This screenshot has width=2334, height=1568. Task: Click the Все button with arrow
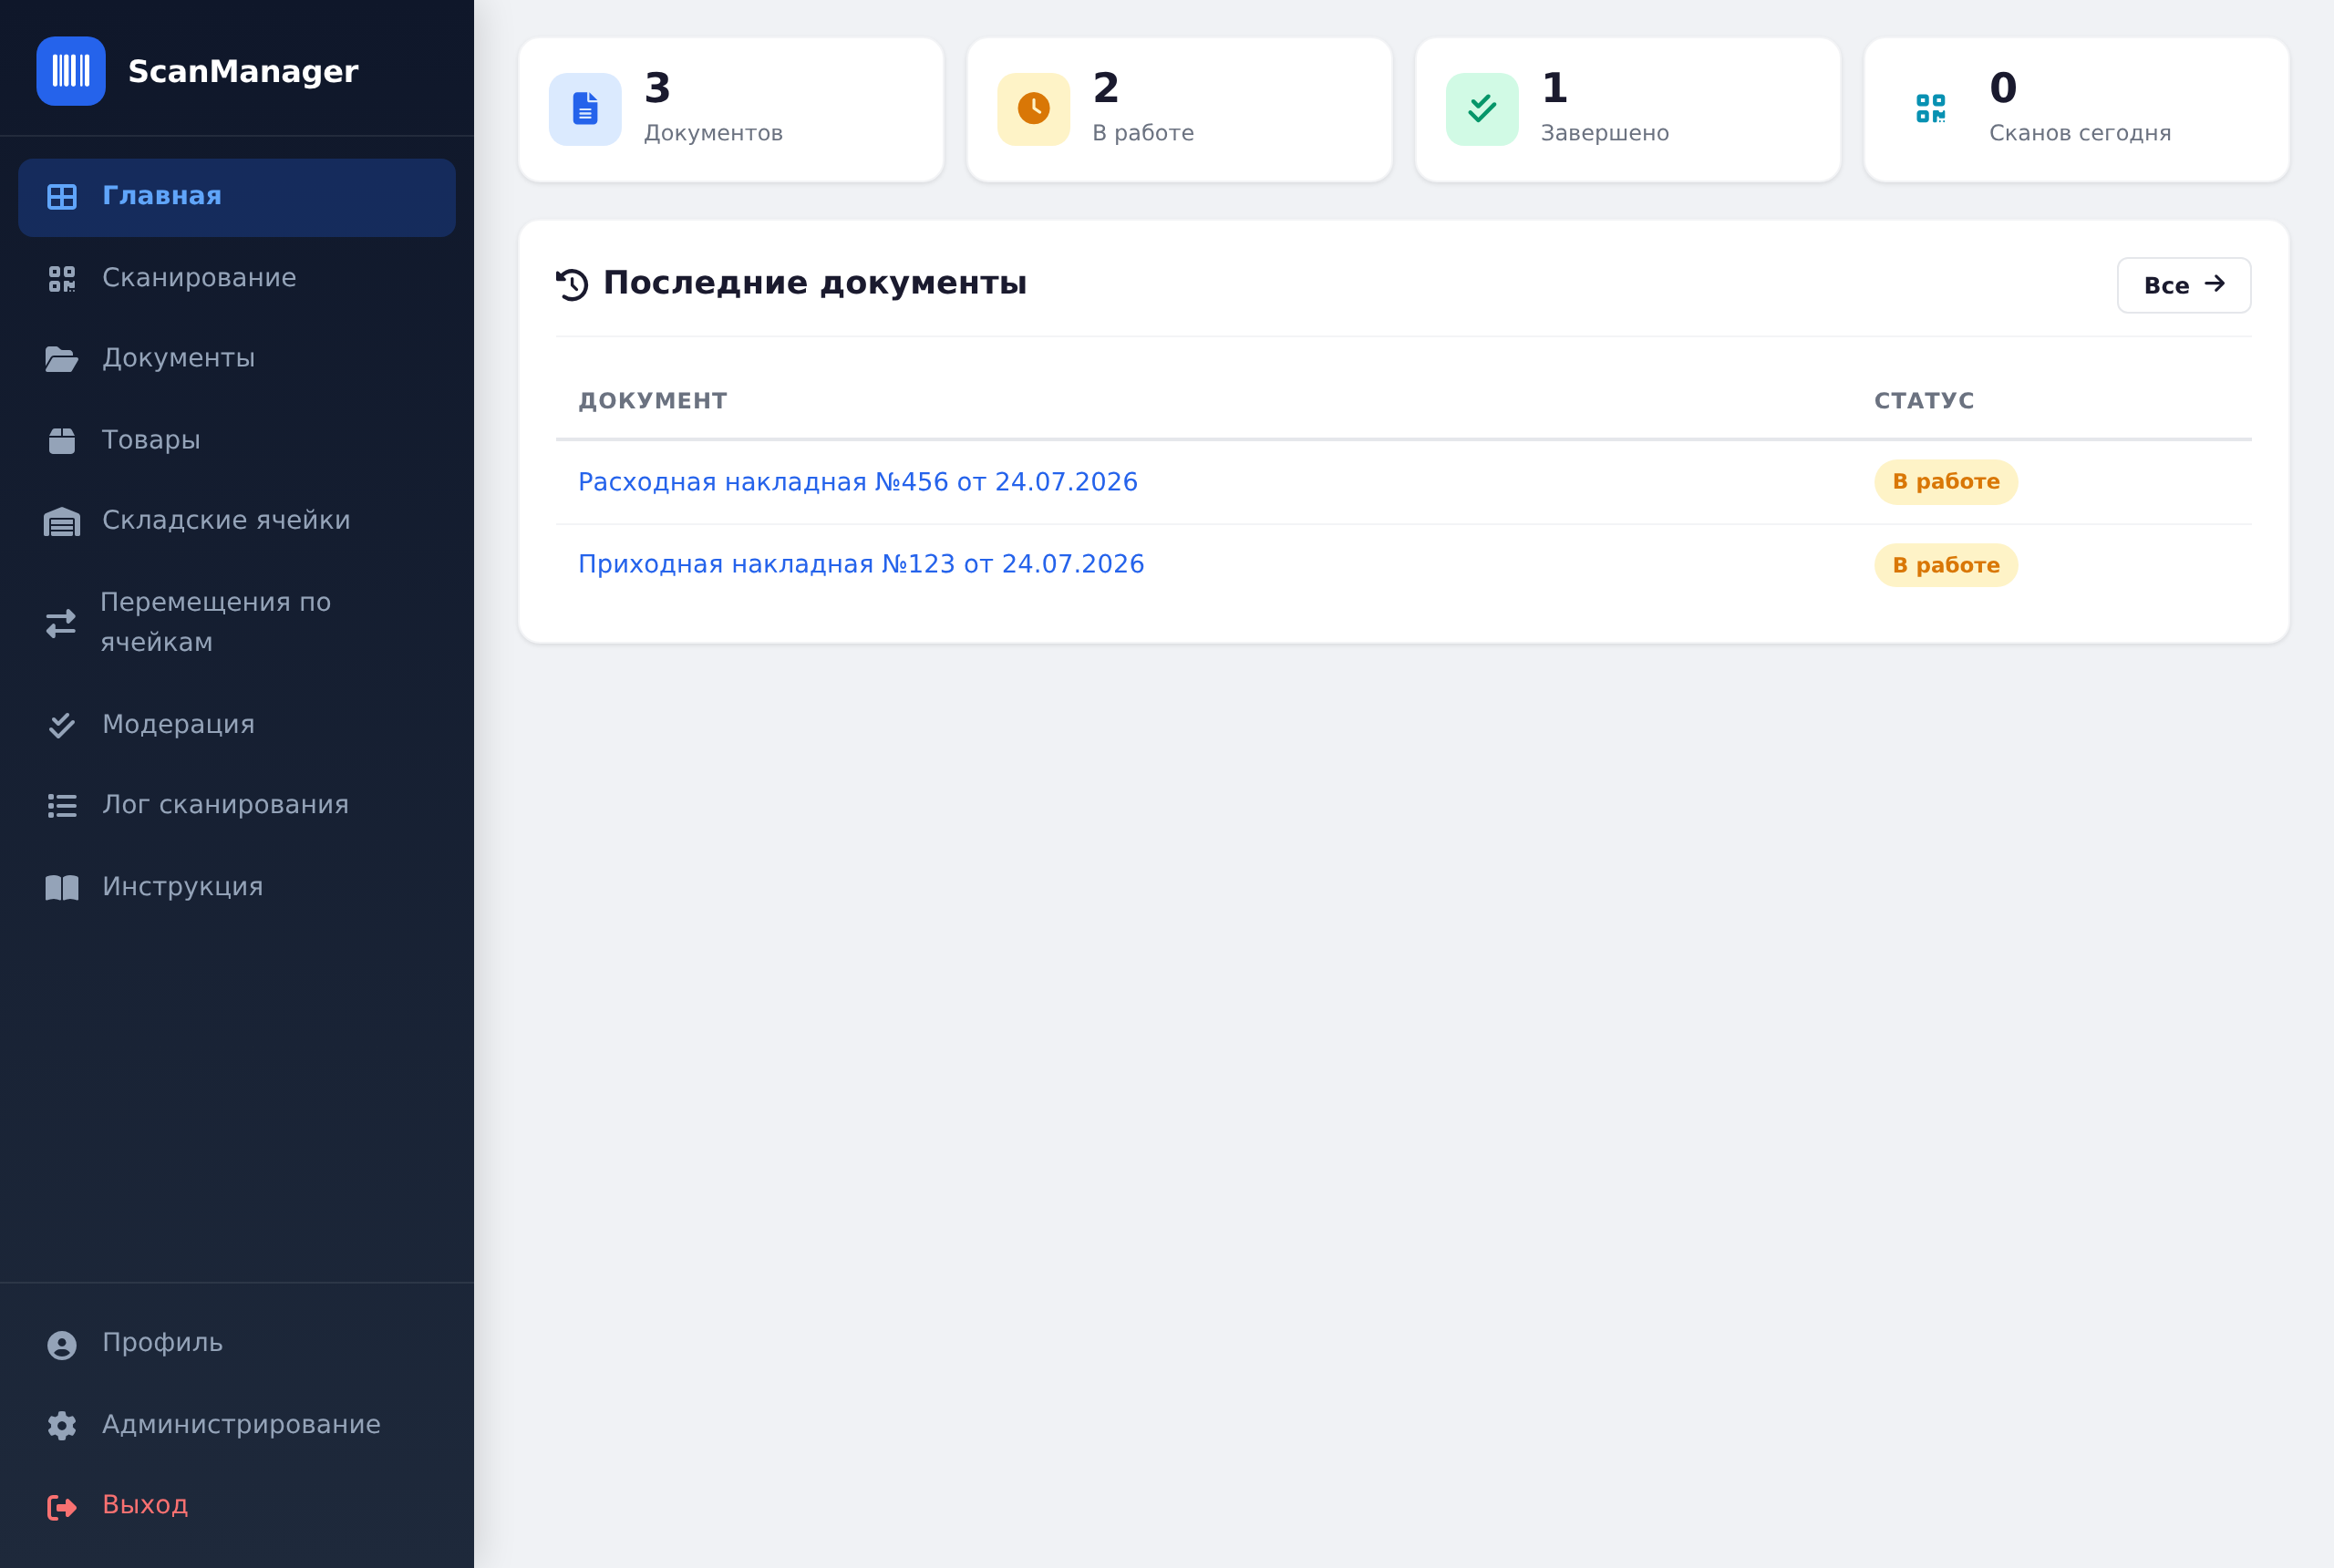coord(2184,285)
